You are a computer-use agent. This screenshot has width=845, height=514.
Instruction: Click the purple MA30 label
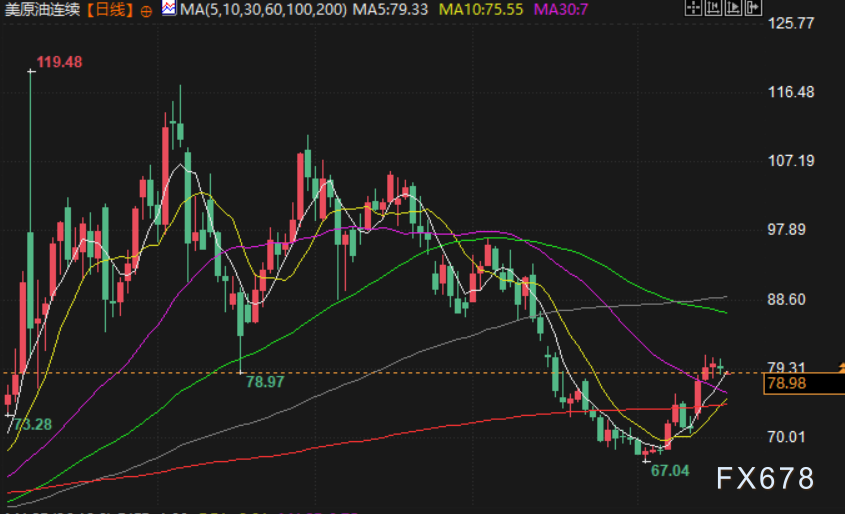coord(560,10)
